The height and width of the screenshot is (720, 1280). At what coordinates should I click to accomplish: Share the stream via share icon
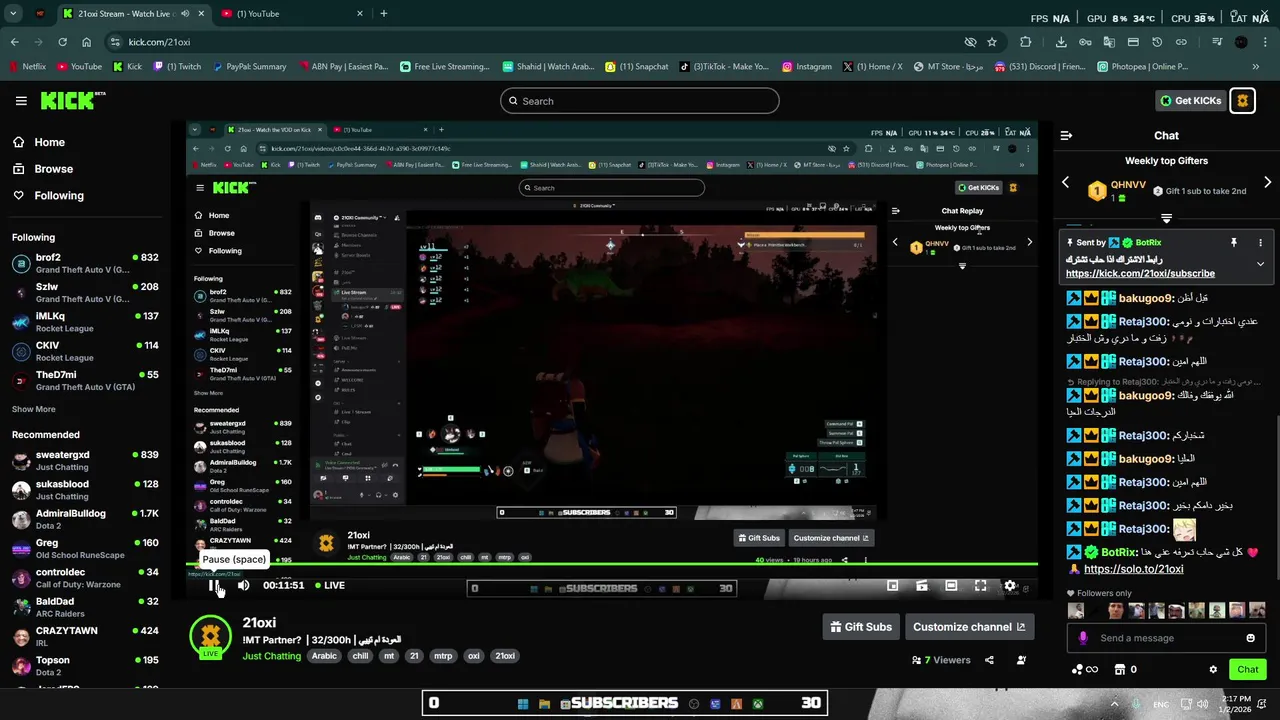click(x=989, y=660)
